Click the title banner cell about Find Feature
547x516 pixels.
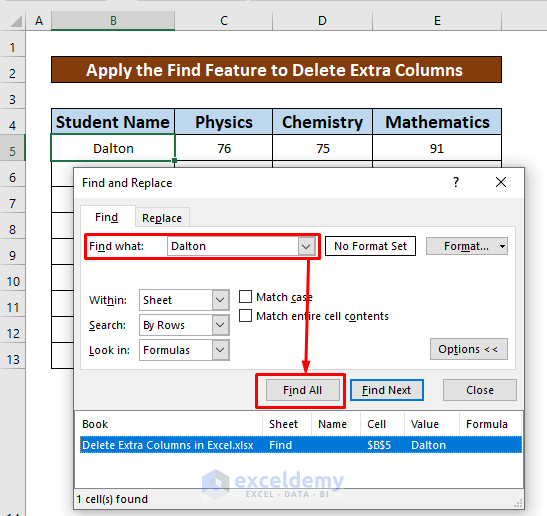[276, 70]
